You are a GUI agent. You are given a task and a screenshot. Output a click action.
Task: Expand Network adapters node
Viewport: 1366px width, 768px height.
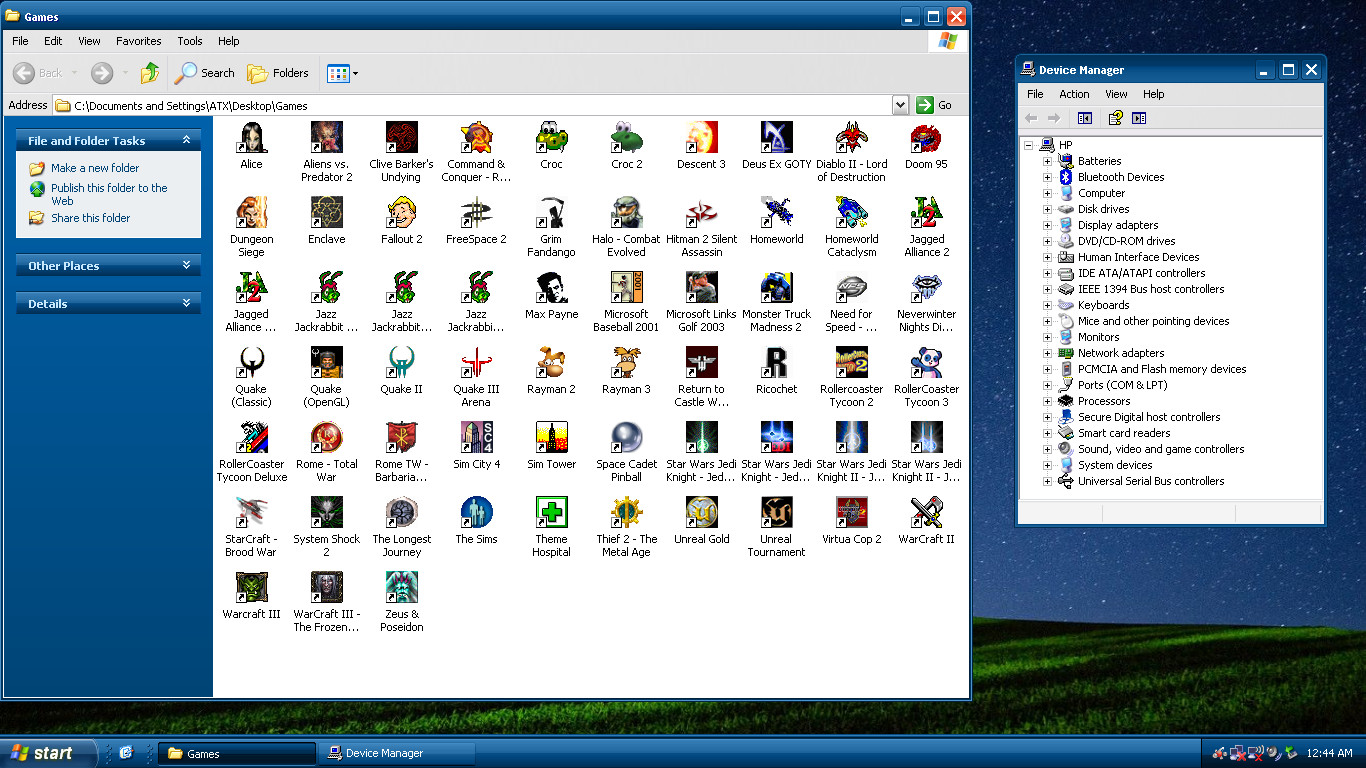[x=1048, y=353]
